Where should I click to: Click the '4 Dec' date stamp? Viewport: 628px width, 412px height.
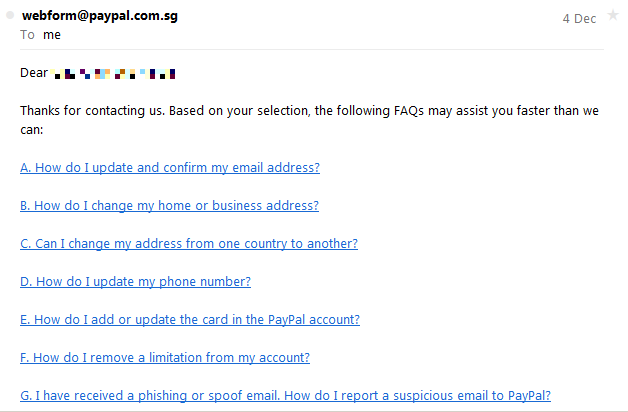pyautogui.click(x=578, y=18)
